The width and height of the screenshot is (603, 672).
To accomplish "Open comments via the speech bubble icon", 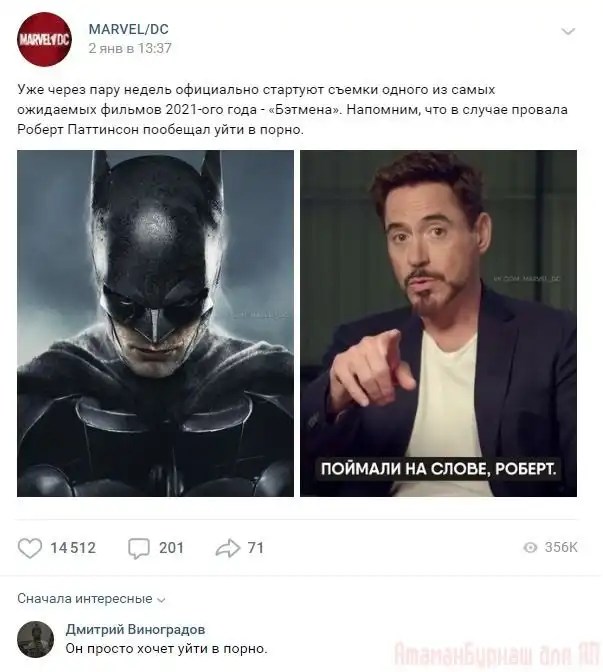I will coord(139,548).
